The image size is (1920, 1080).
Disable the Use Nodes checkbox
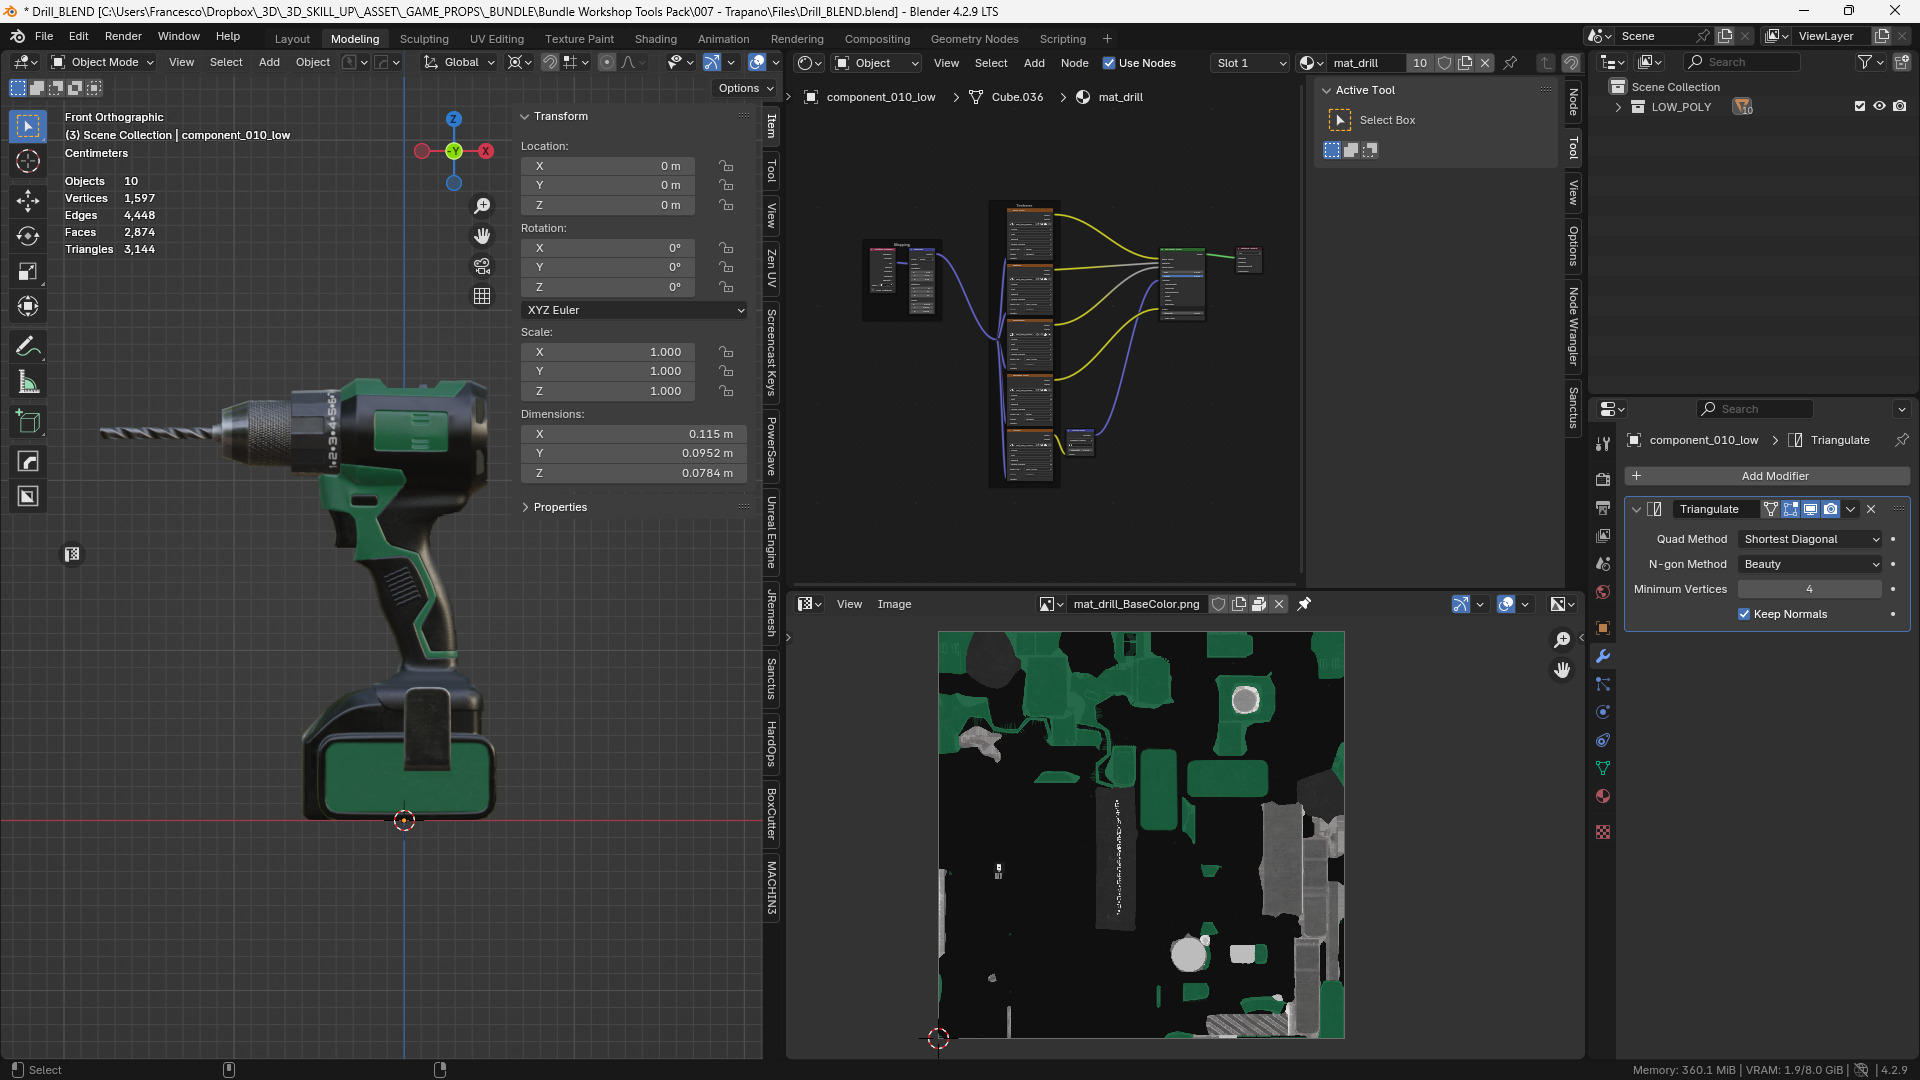click(x=1109, y=63)
